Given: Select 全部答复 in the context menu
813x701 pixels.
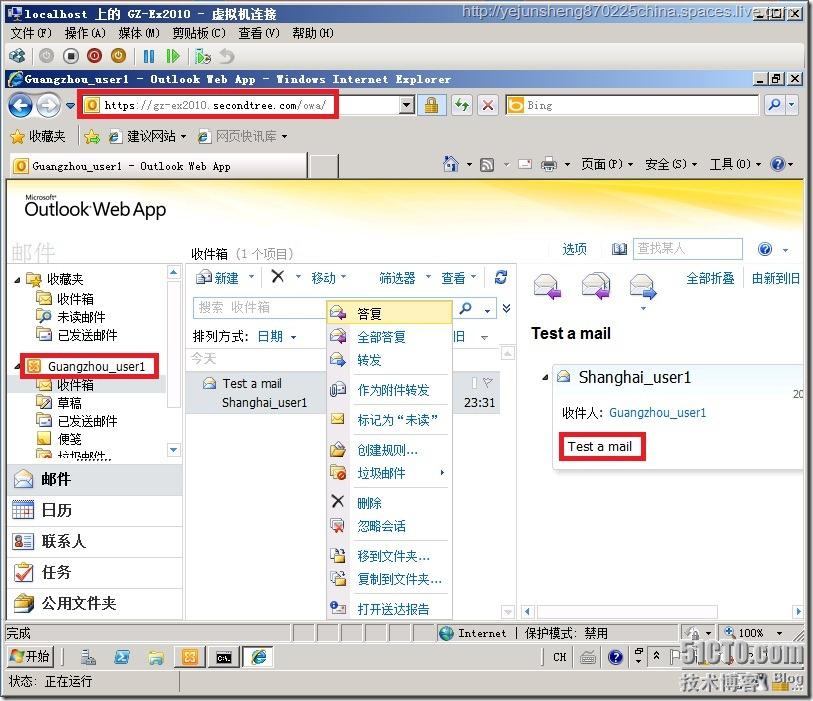Looking at the screenshot, I should click(x=389, y=337).
